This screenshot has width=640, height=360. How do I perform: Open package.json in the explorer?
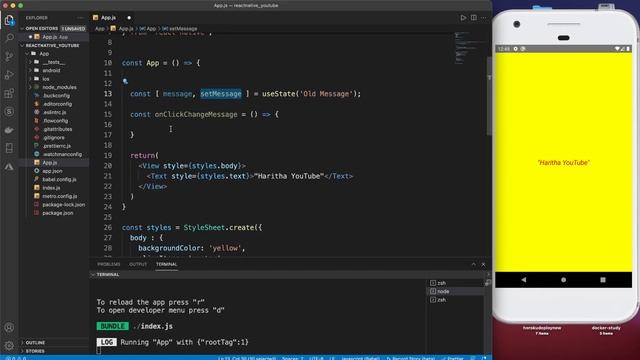pyautogui.click(x=58, y=213)
